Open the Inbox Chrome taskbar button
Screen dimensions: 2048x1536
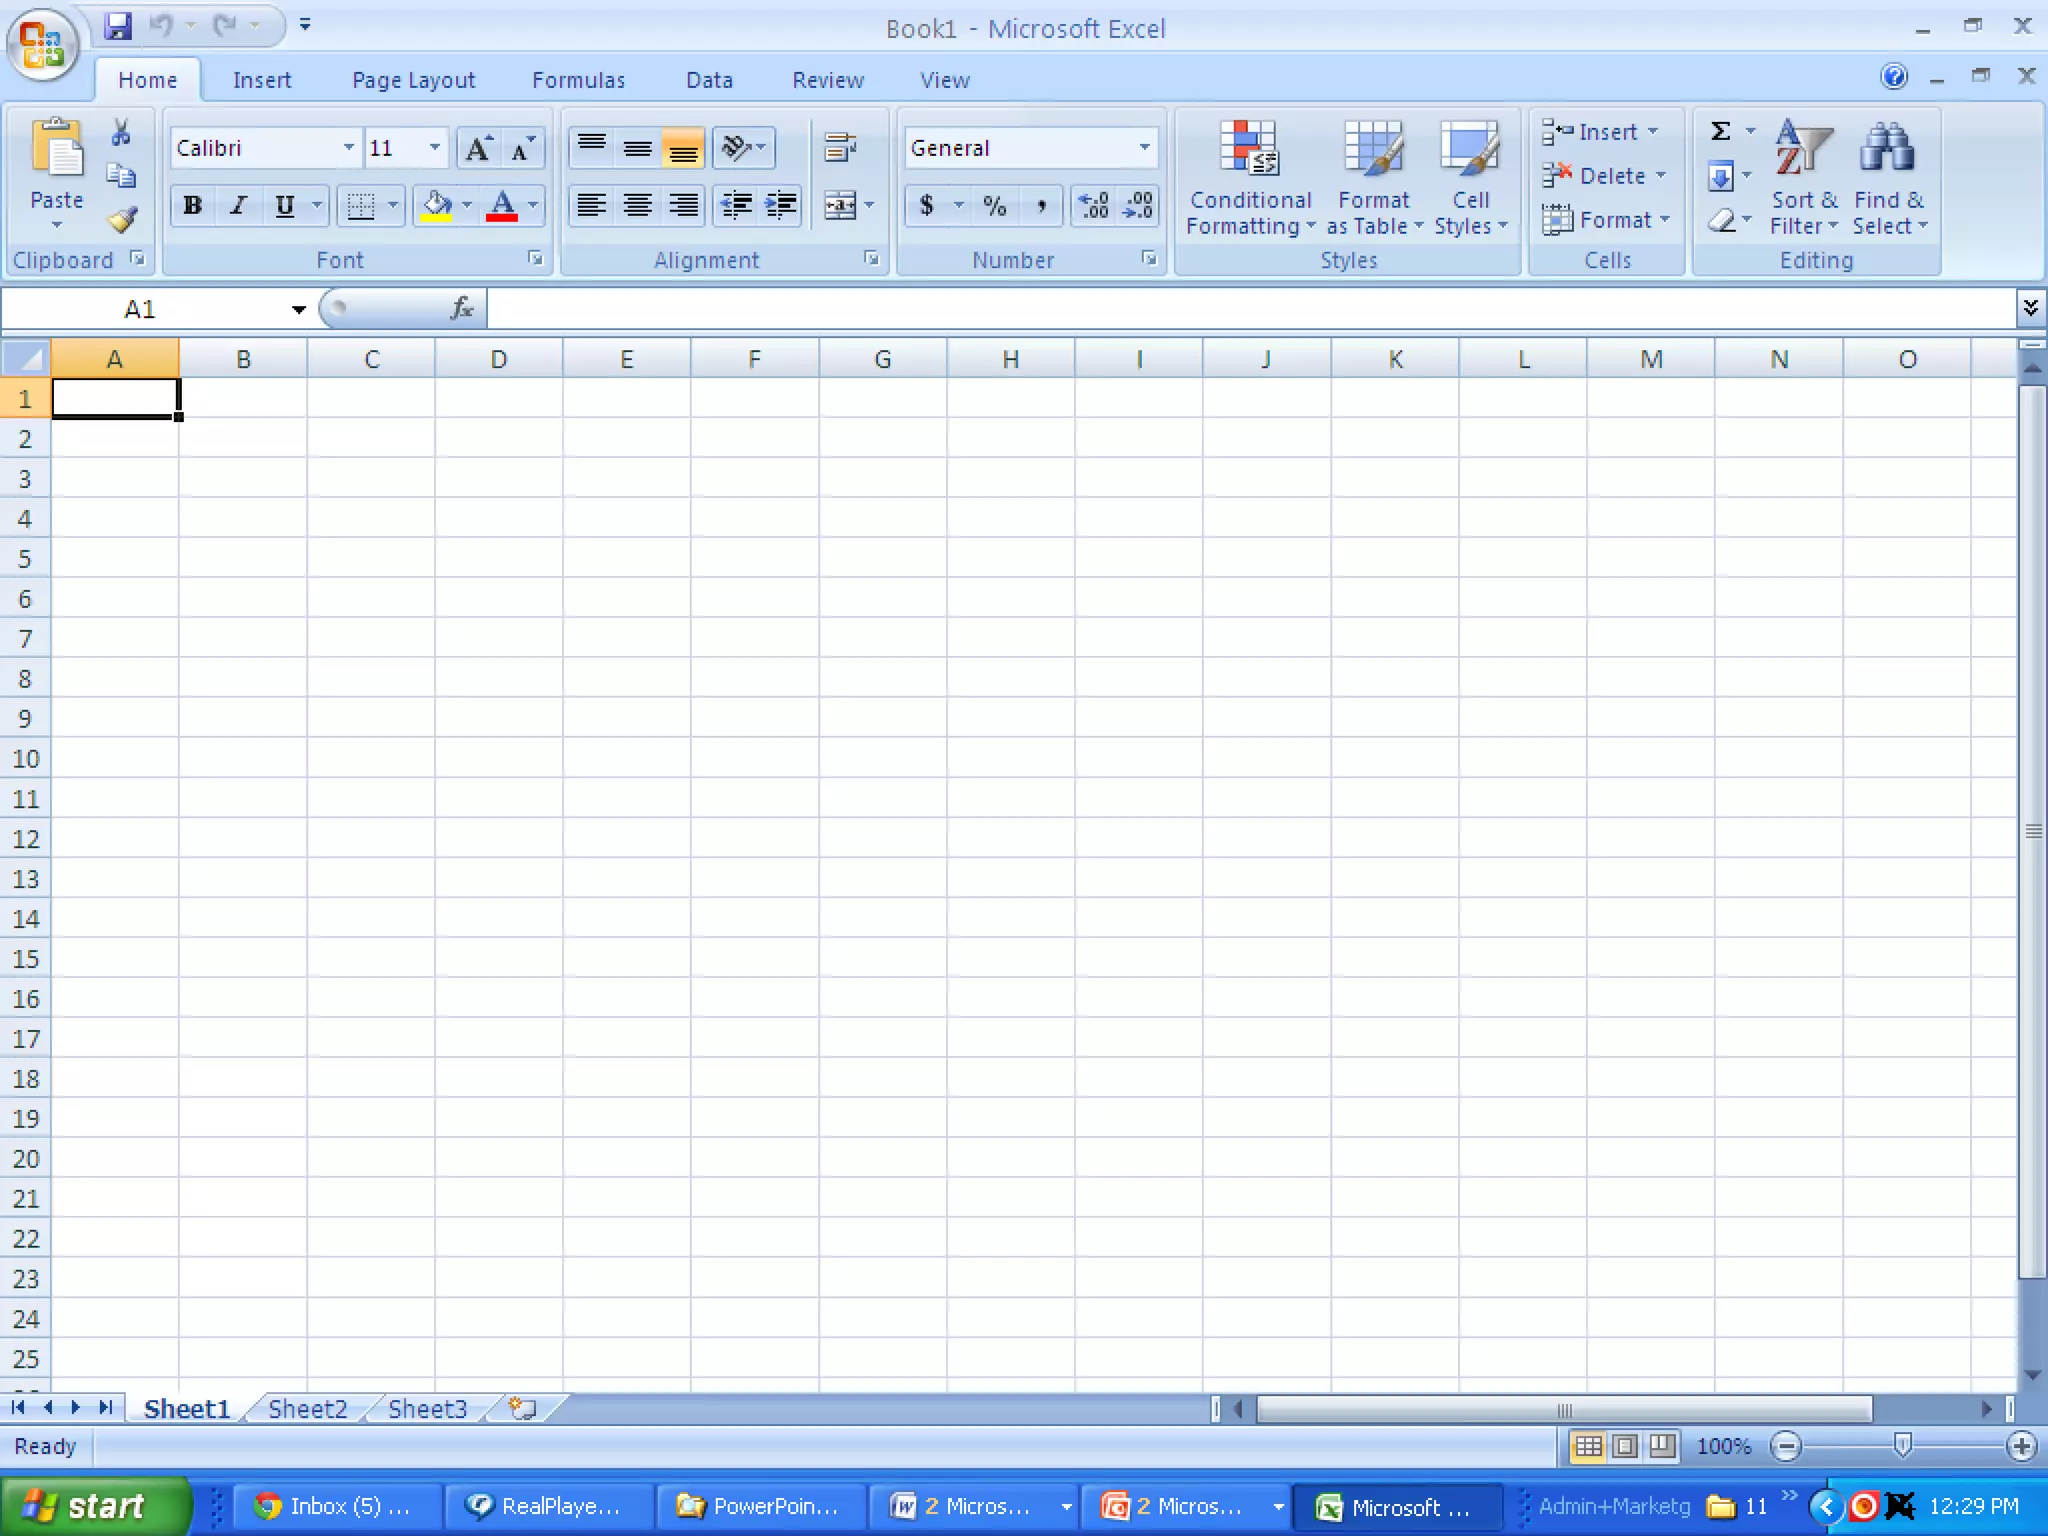tap(335, 1506)
